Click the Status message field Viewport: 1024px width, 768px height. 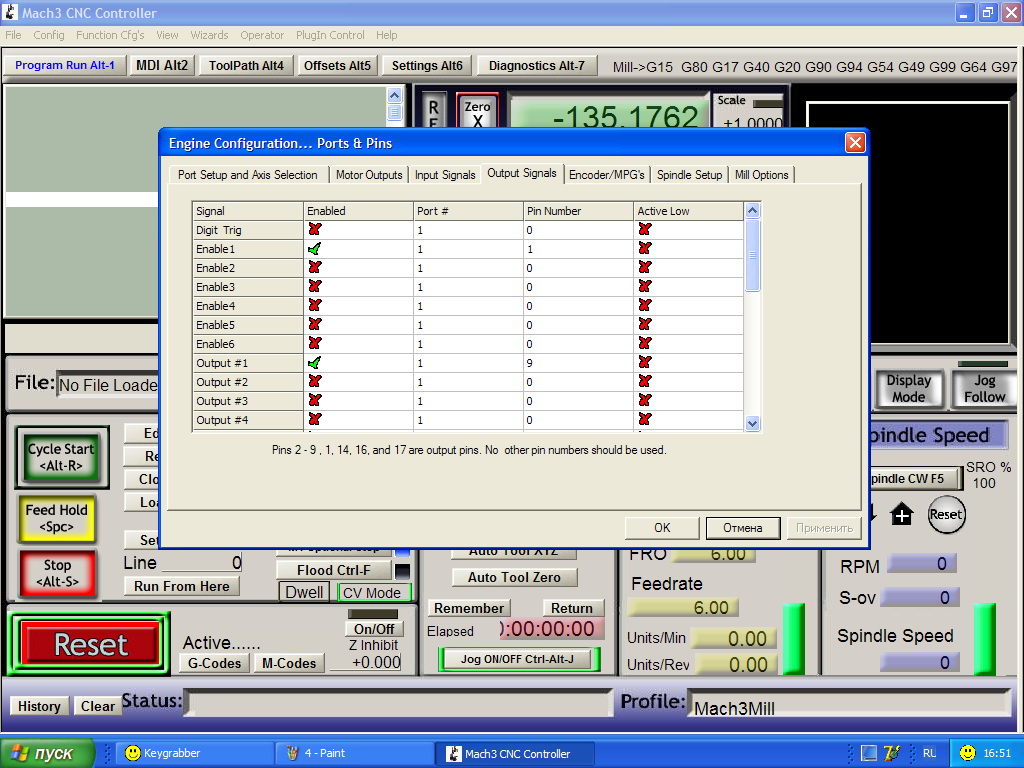(399, 702)
